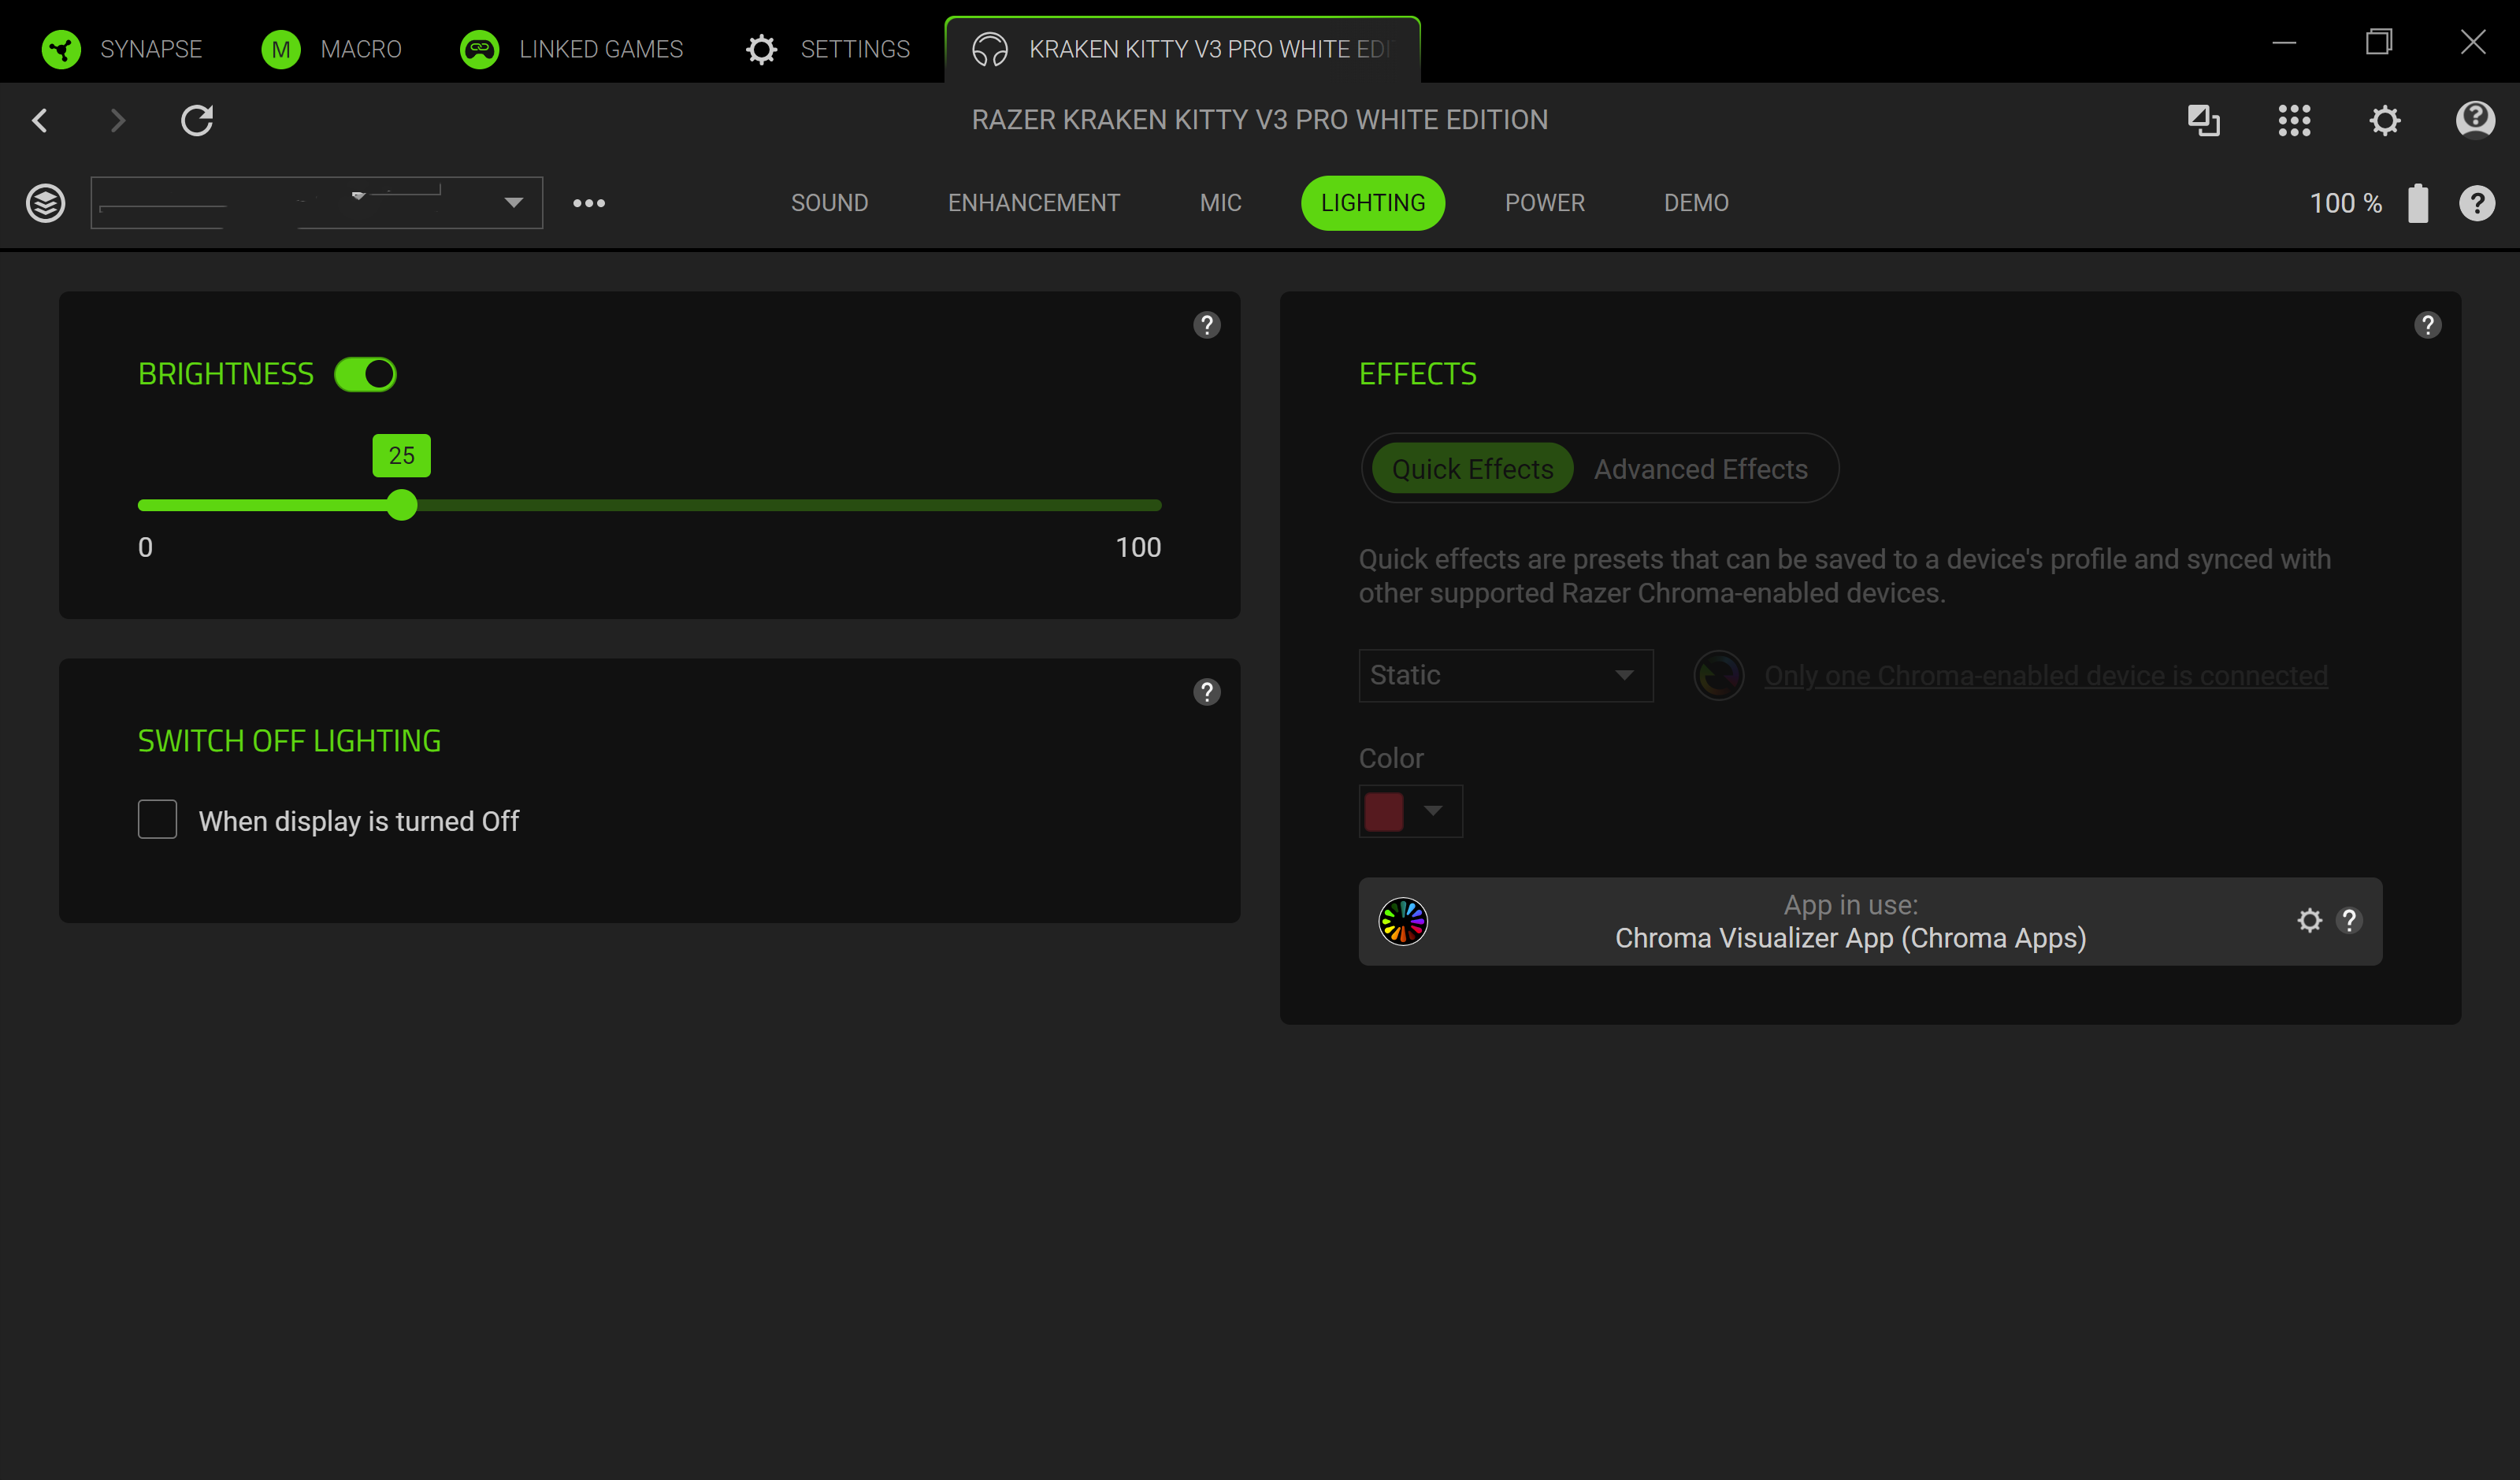2520x1480 pixels.
Task: Open the profile three-dots options menu
Action: (x=589, y=203)
